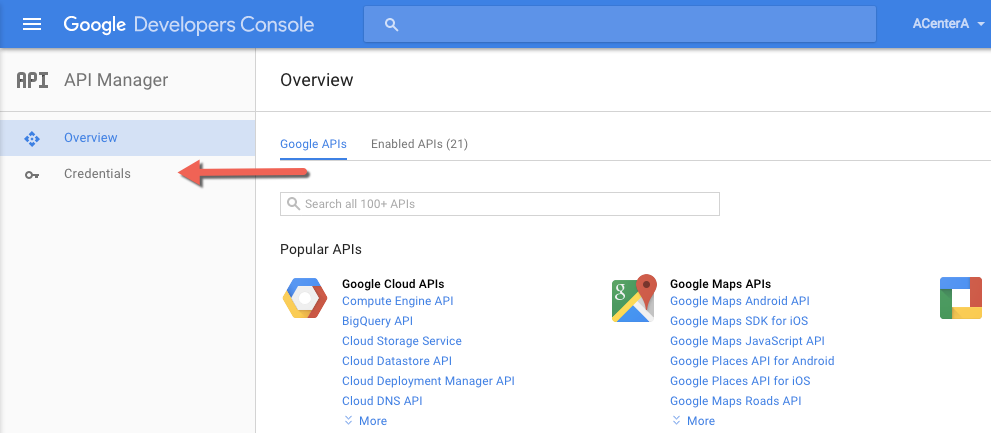Viewport: 991px width, 433px height.
Task: Open Credentials in the sidebar
Action: tap(97, 174)
